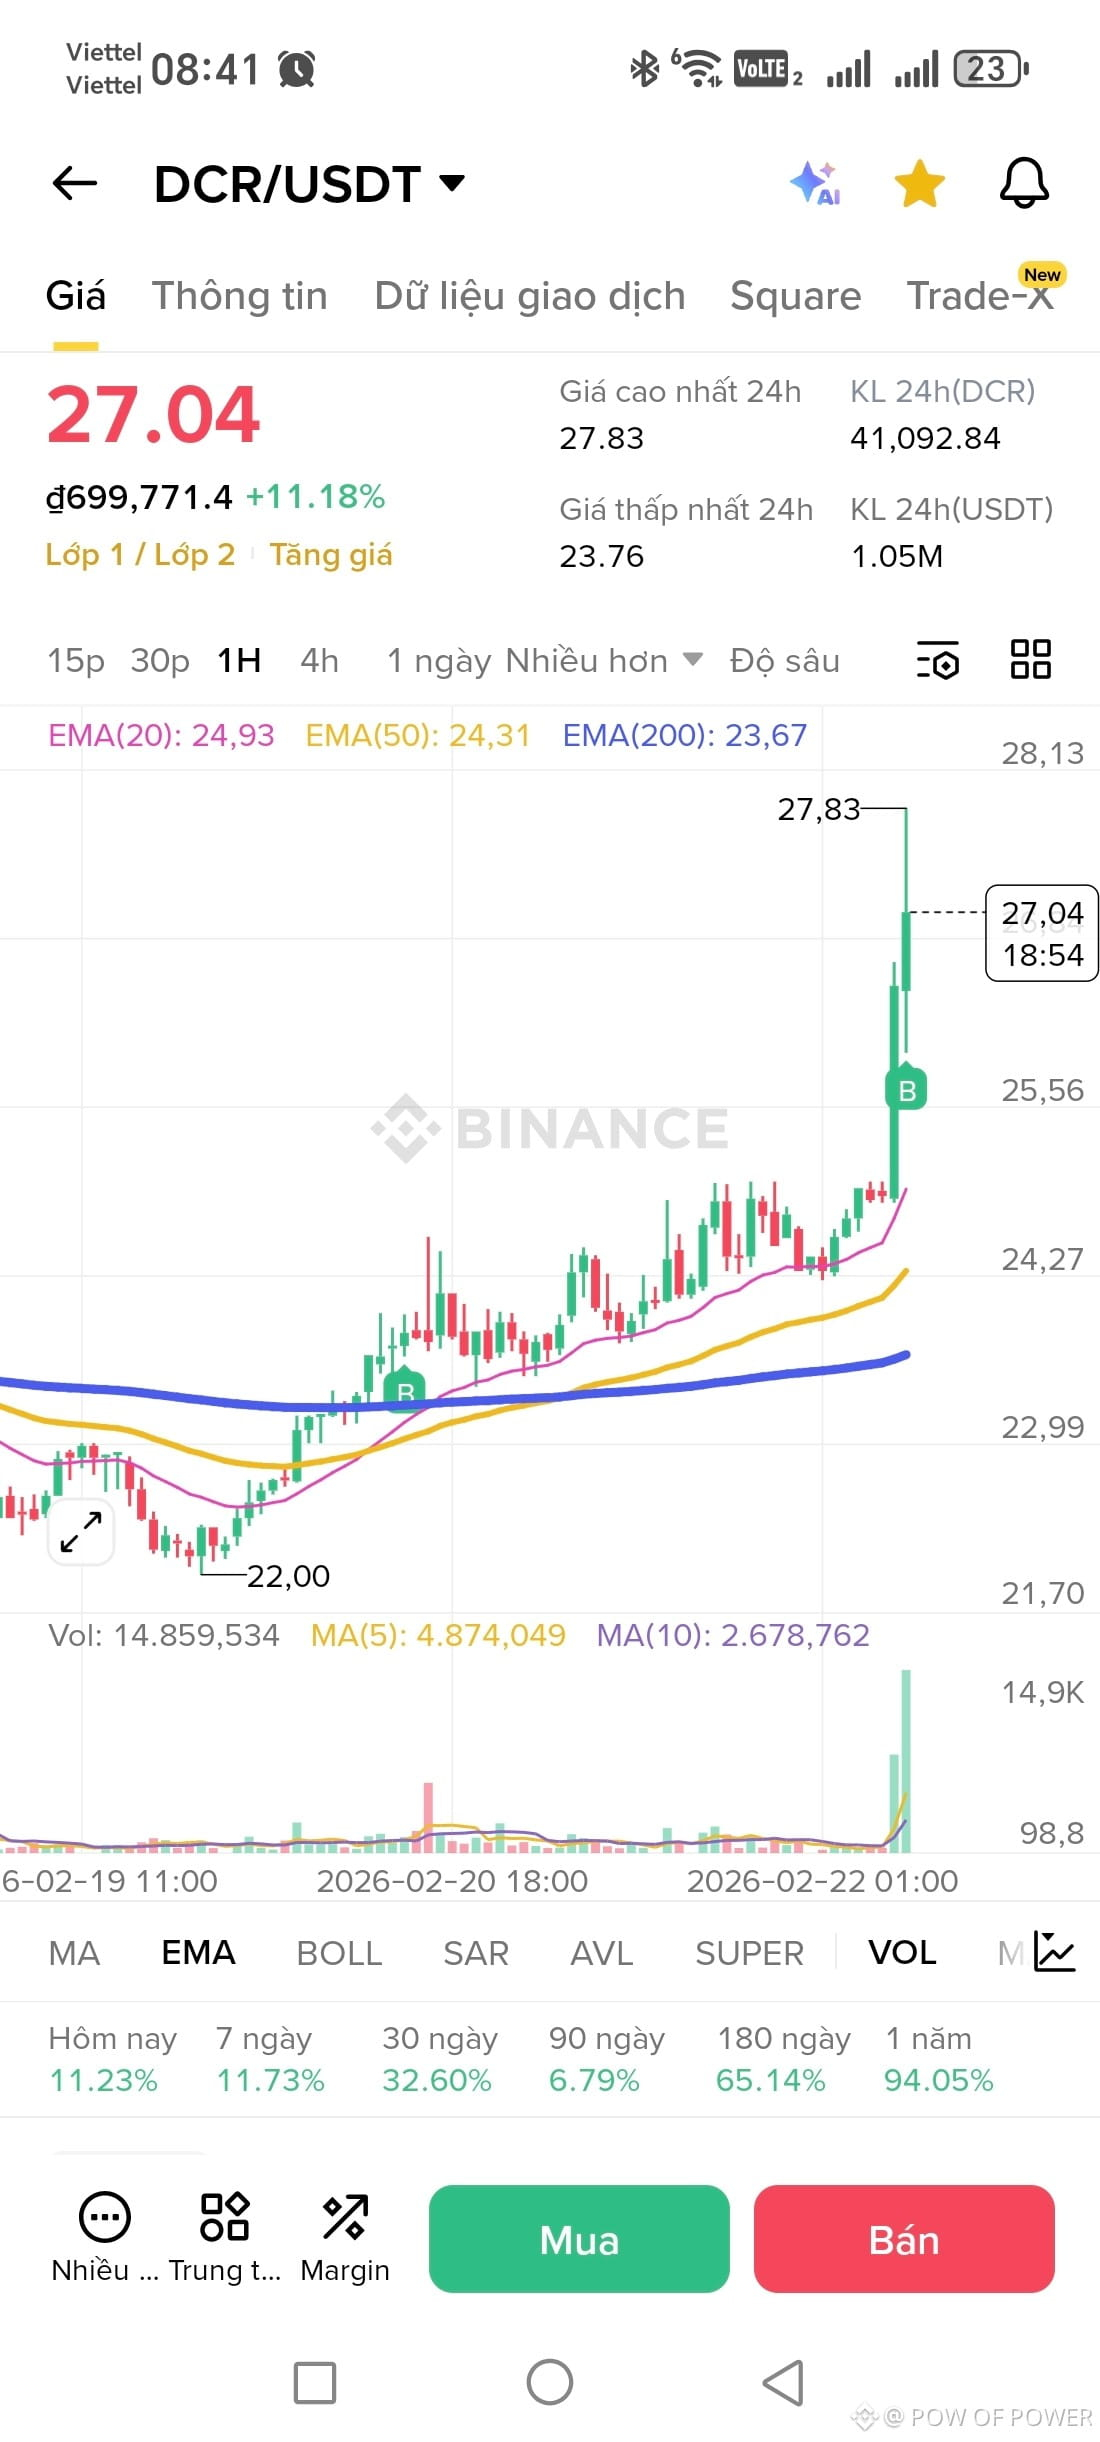Select the 1H timeframe
Image resolution: width=1100 pixels, height=2442 pixels.
(x=240, y=660)
